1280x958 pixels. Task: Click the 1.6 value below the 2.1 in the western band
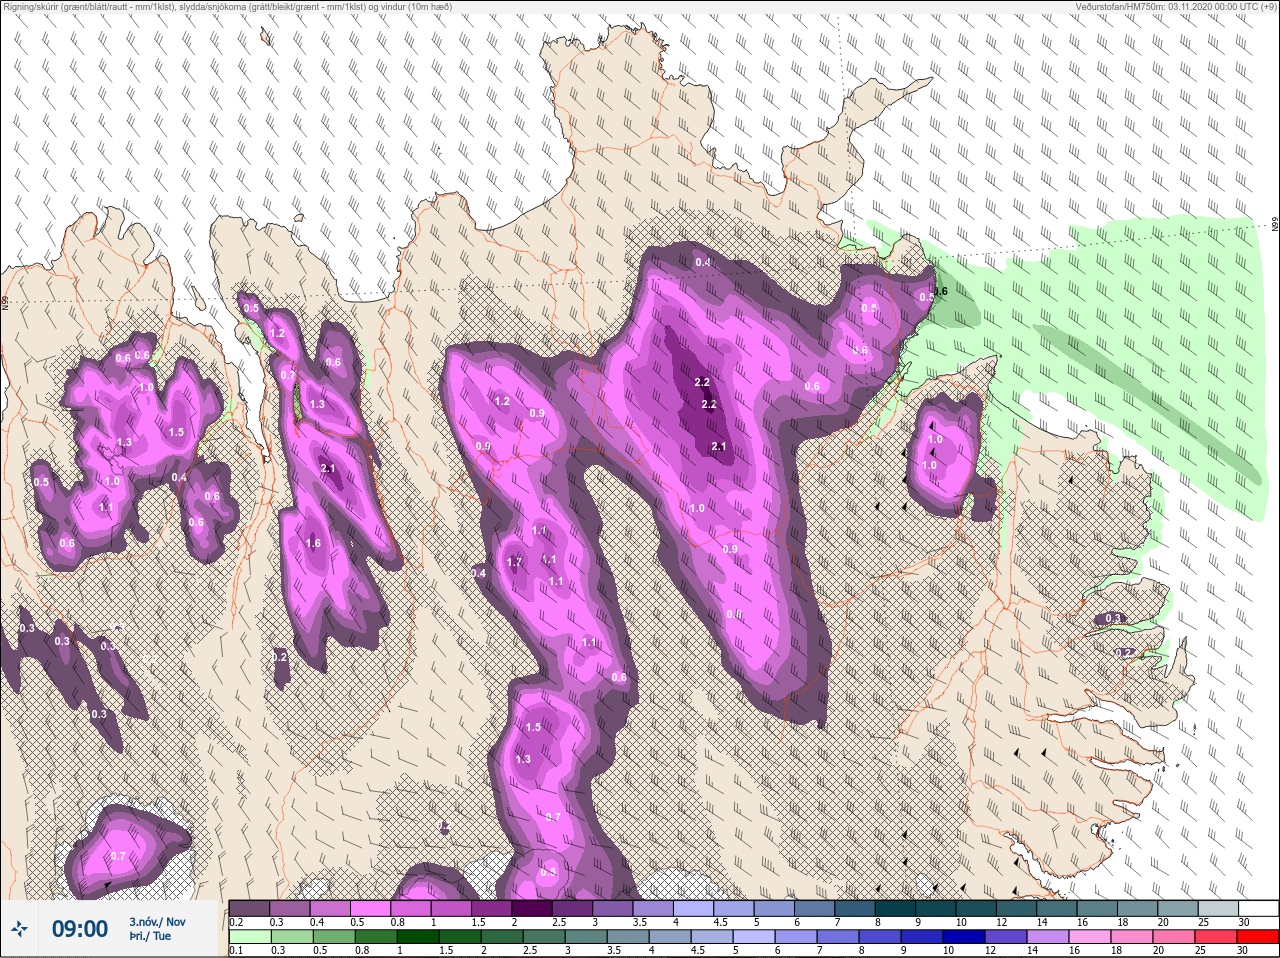(313, 544)
